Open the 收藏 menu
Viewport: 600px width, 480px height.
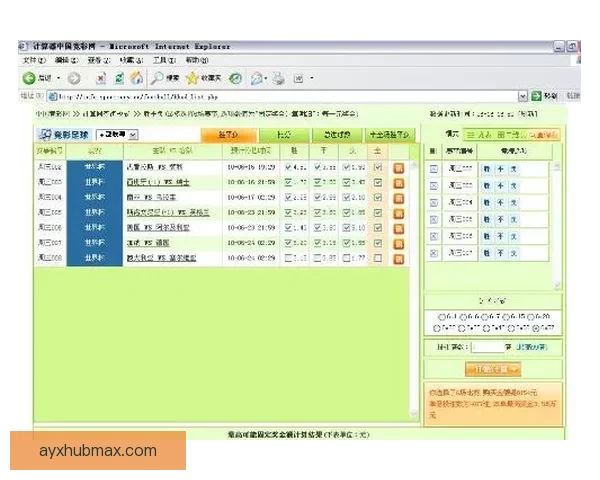coord(132,60)
